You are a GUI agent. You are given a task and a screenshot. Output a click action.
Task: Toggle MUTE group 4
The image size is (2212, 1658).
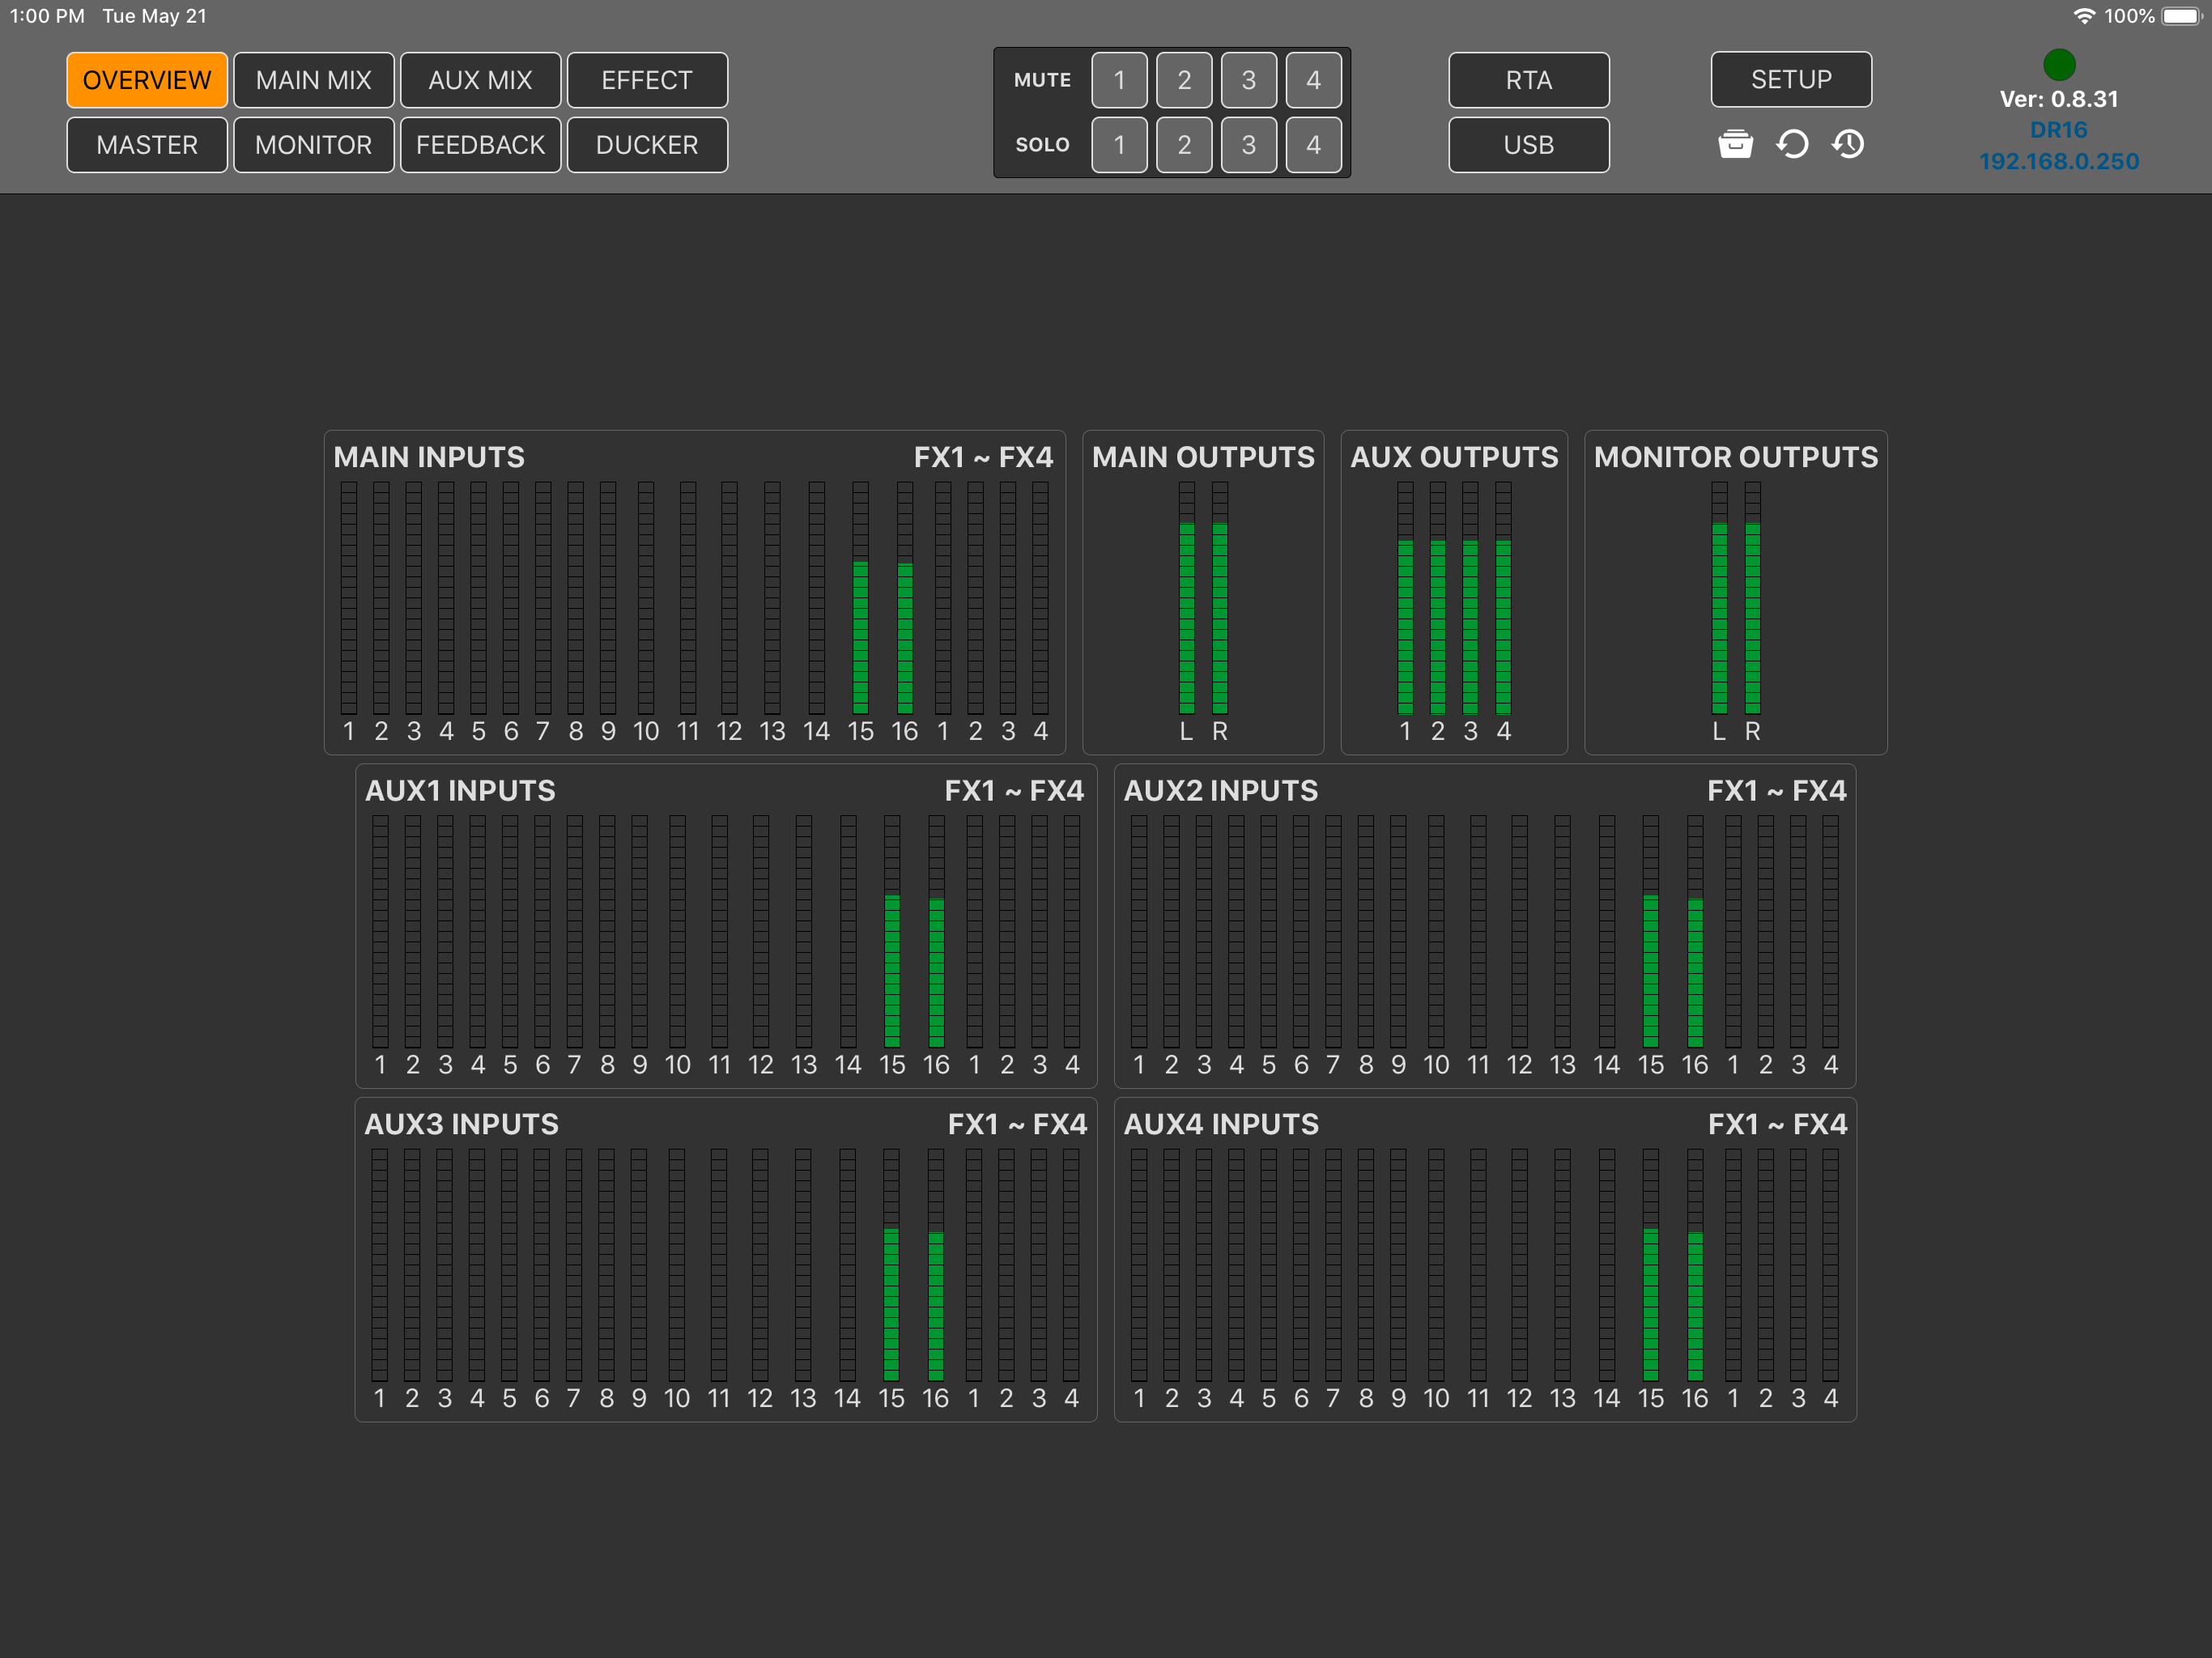[x=1314, y=80]
